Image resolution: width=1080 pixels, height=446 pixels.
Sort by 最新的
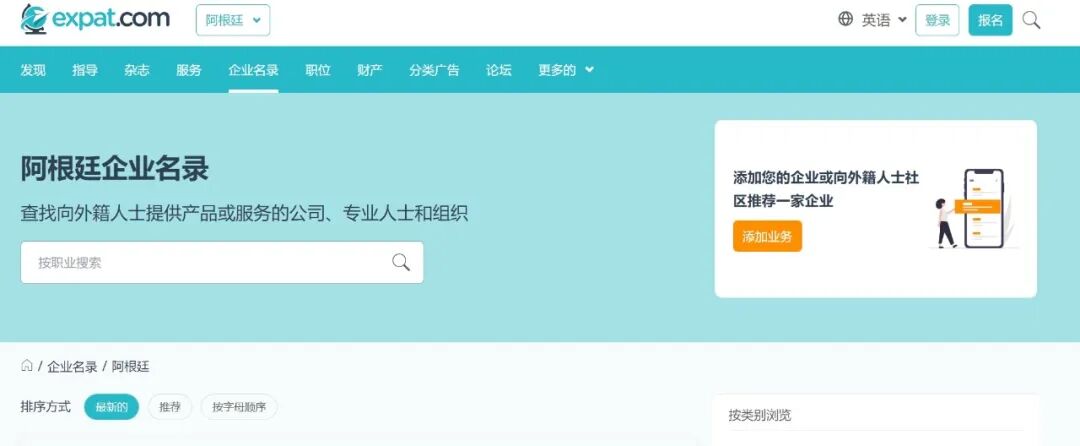point(112,407)
